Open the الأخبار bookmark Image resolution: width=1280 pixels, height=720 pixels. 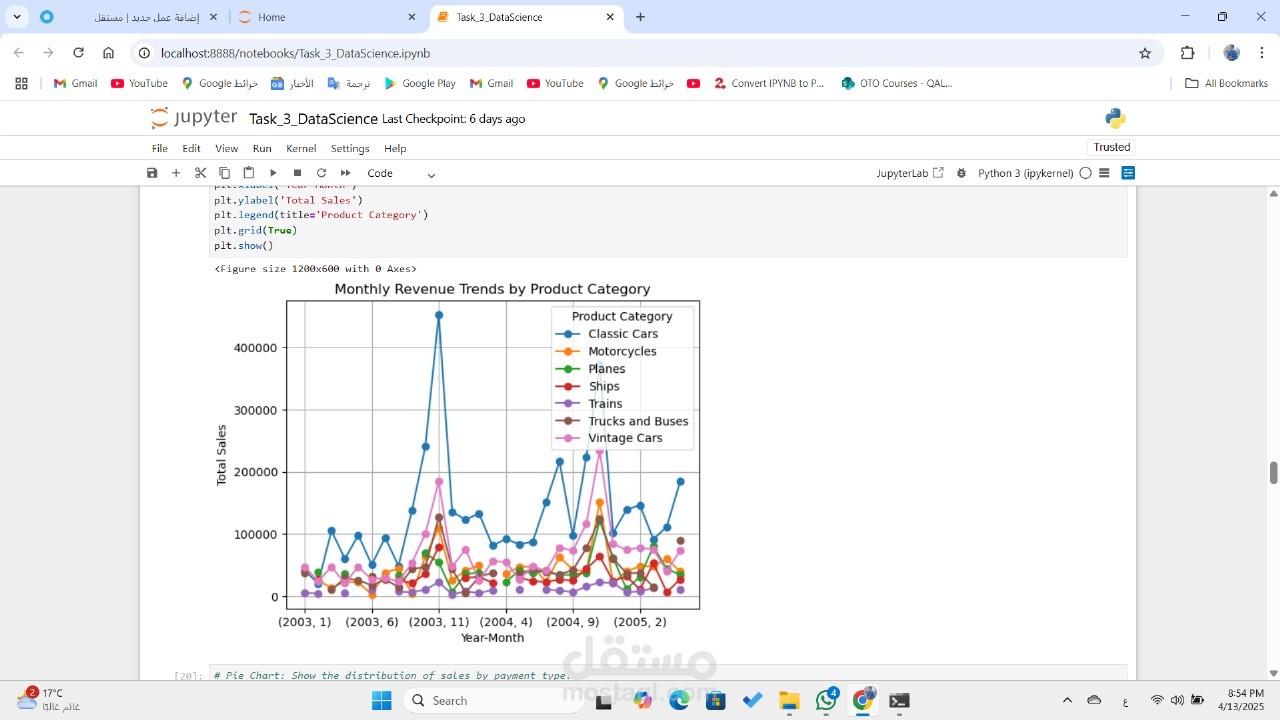tap(292, 83)
